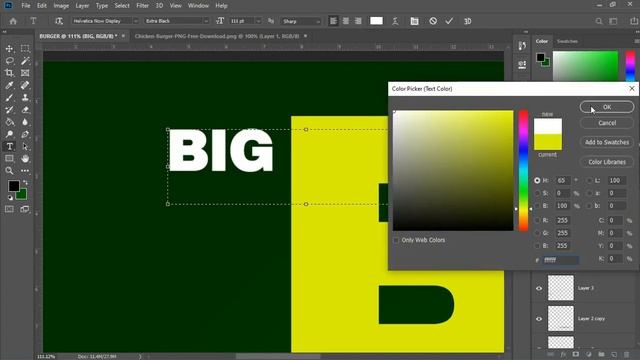Switch to the Swatches panel tab
The height and width of the screenshot is (360, 640).
567,41
